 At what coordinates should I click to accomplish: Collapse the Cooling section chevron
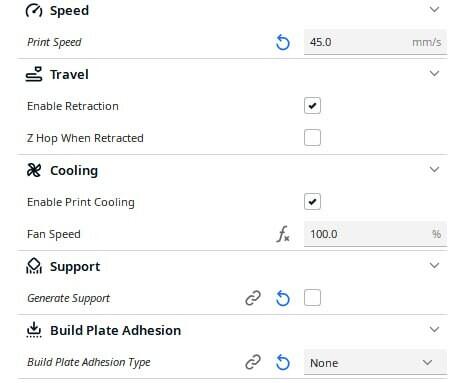434,169
